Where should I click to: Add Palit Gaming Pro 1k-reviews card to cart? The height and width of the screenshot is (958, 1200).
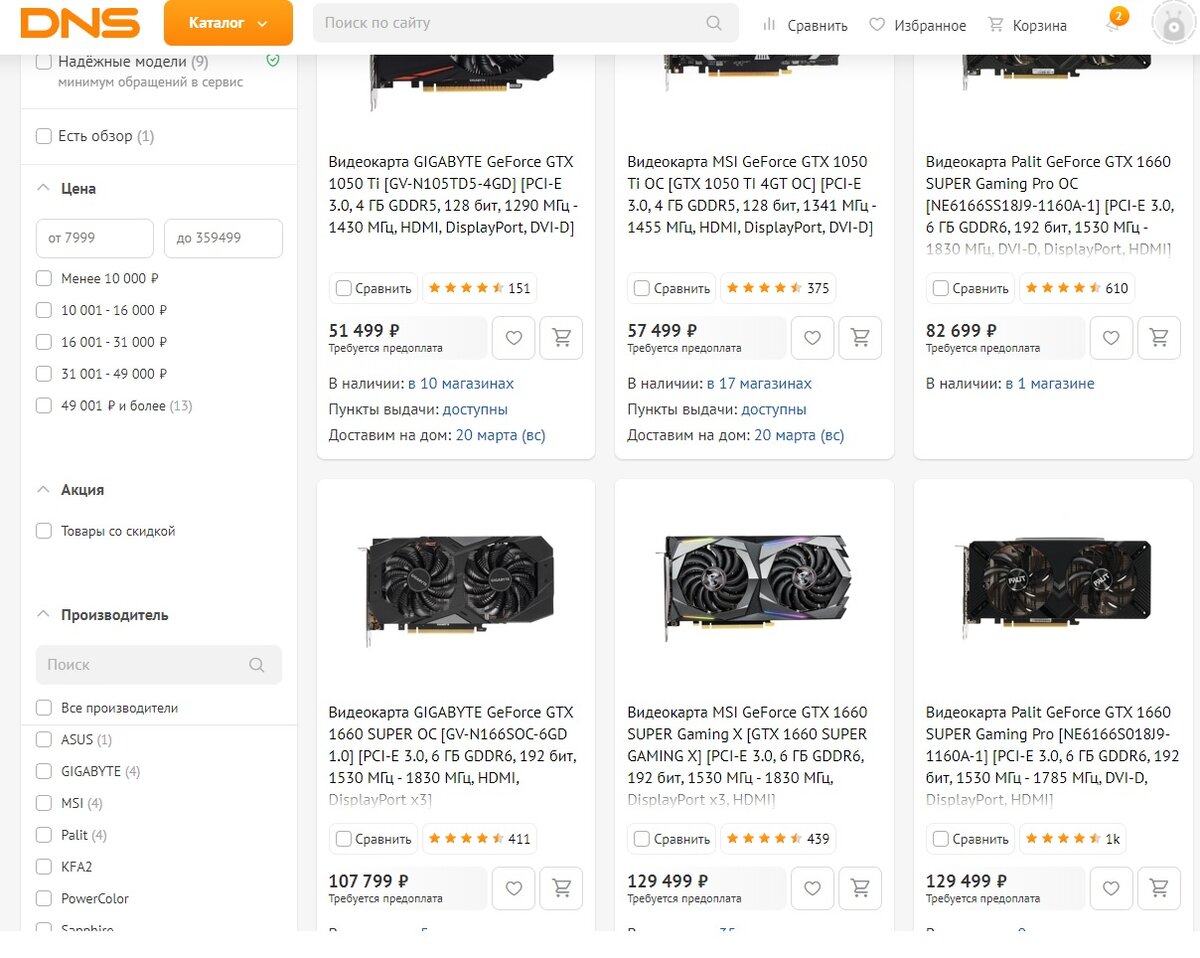pos(1159,888)
